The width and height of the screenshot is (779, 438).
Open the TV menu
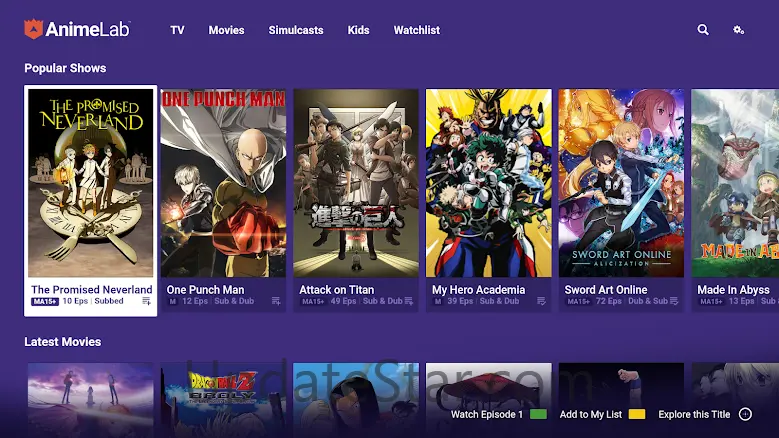[x=177, y=30]
